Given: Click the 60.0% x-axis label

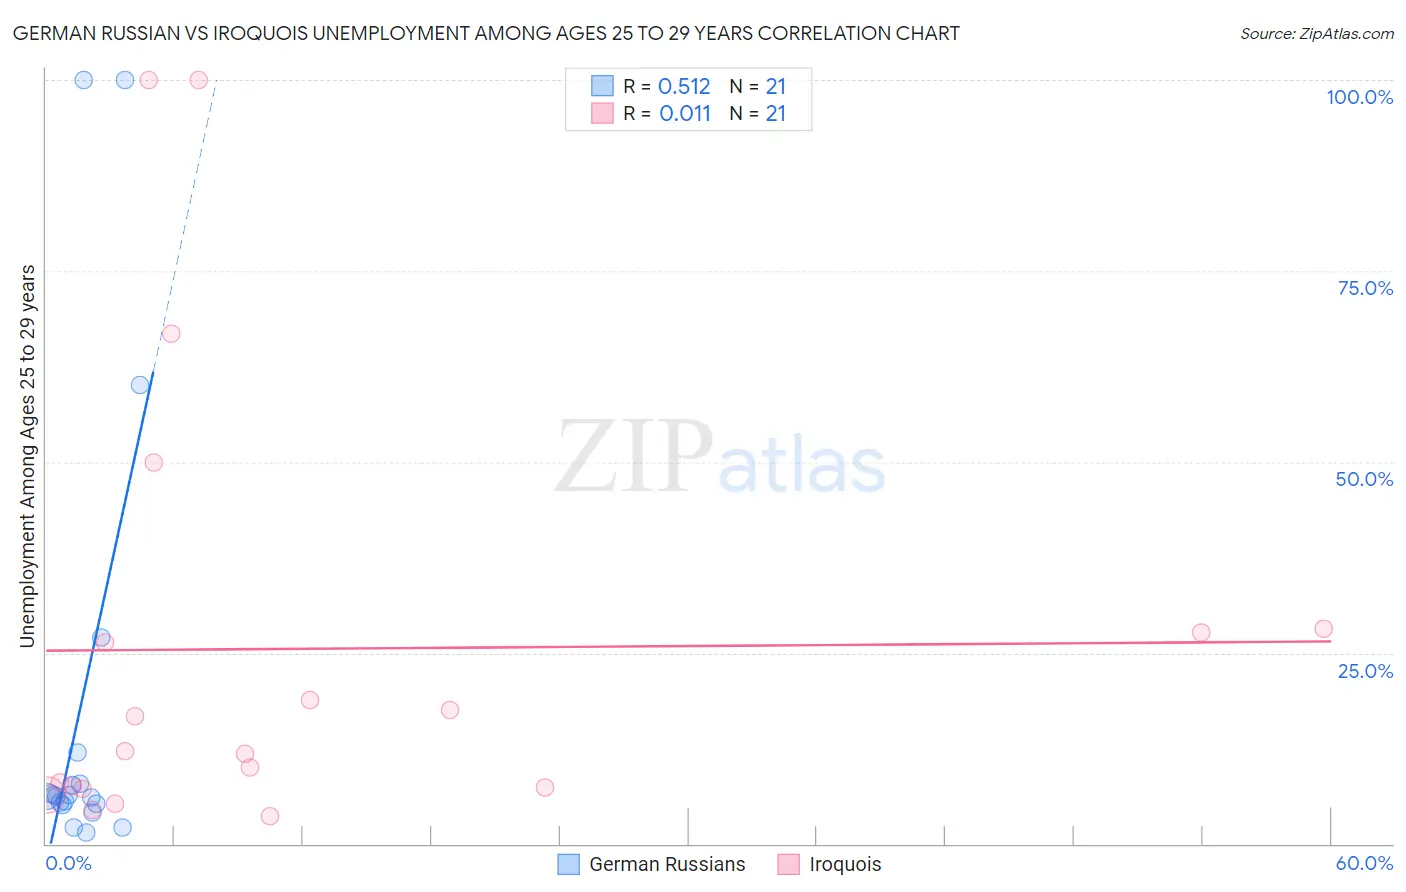Looking at the screenshot, I should [1364, 863].
